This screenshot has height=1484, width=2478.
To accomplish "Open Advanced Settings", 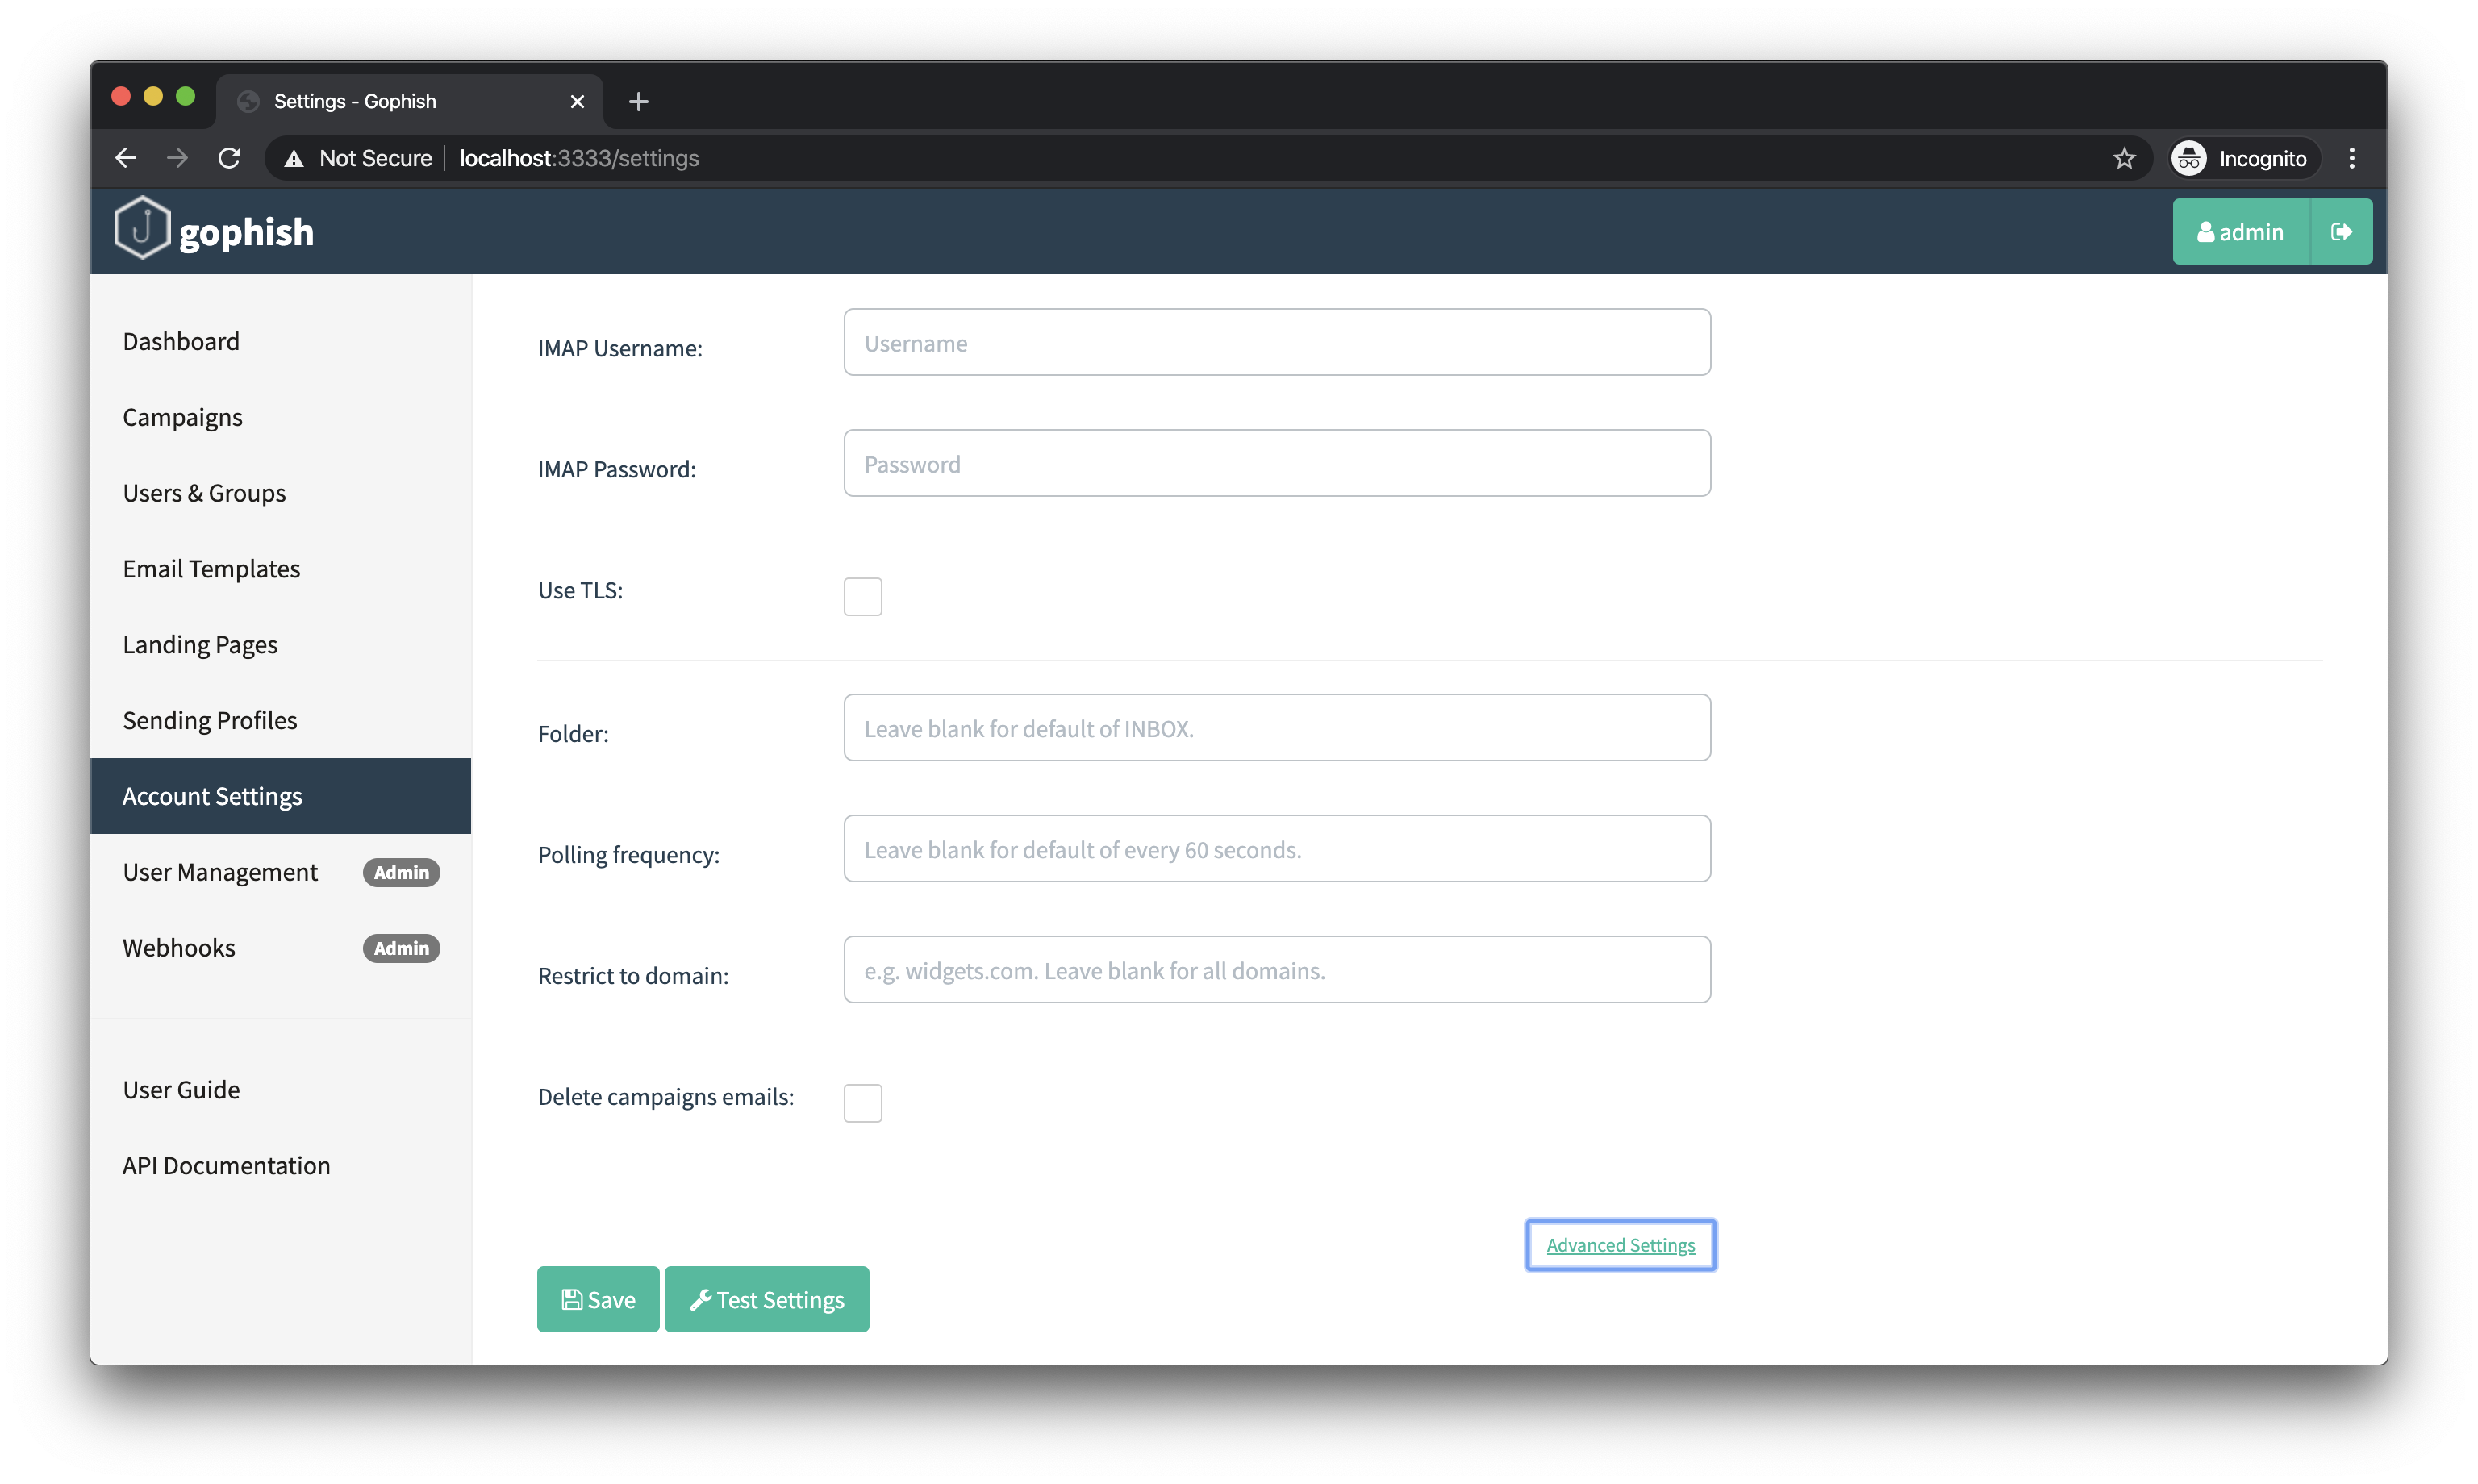I will tap(1620, 1244).
